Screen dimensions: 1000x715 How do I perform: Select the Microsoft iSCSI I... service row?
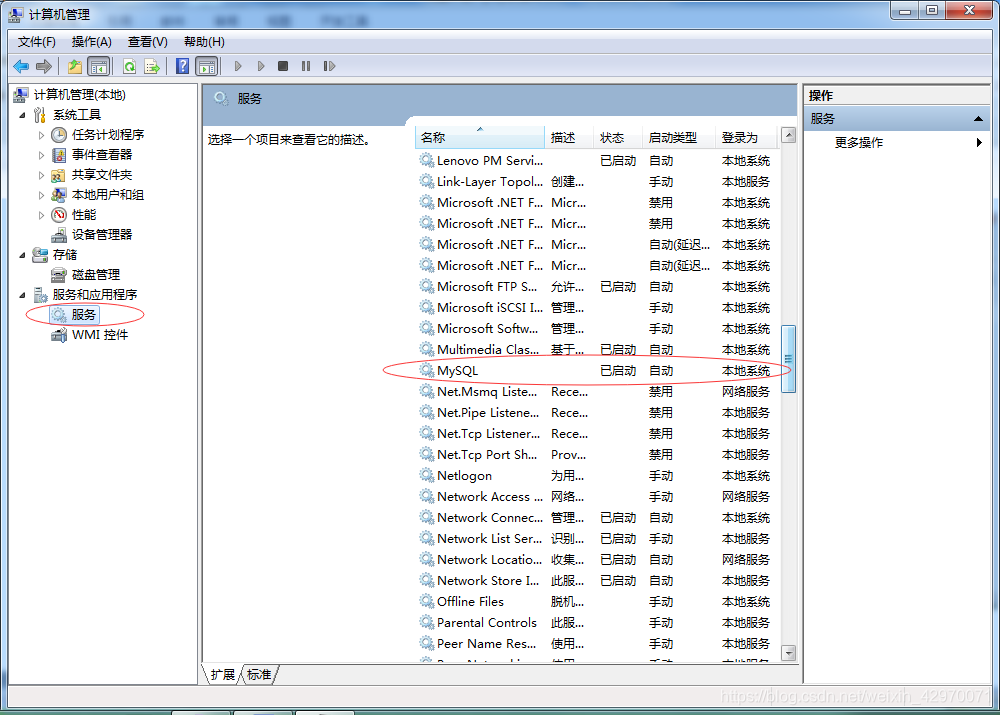598,307
